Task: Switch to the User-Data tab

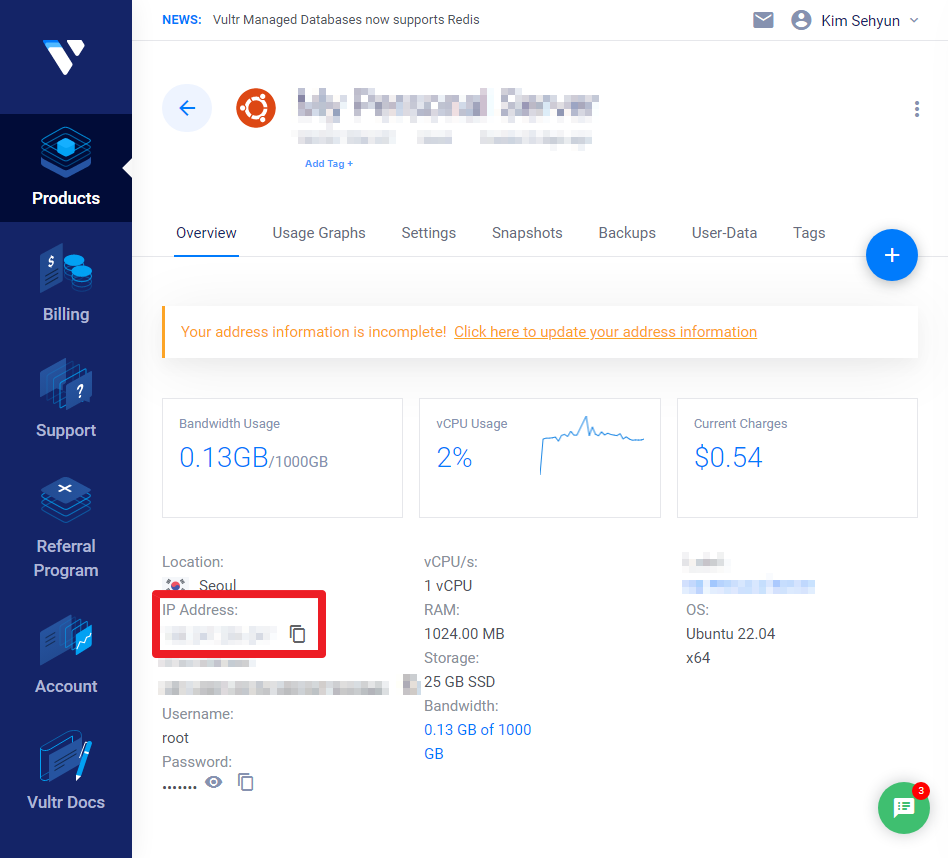Action: click(724, 233)
